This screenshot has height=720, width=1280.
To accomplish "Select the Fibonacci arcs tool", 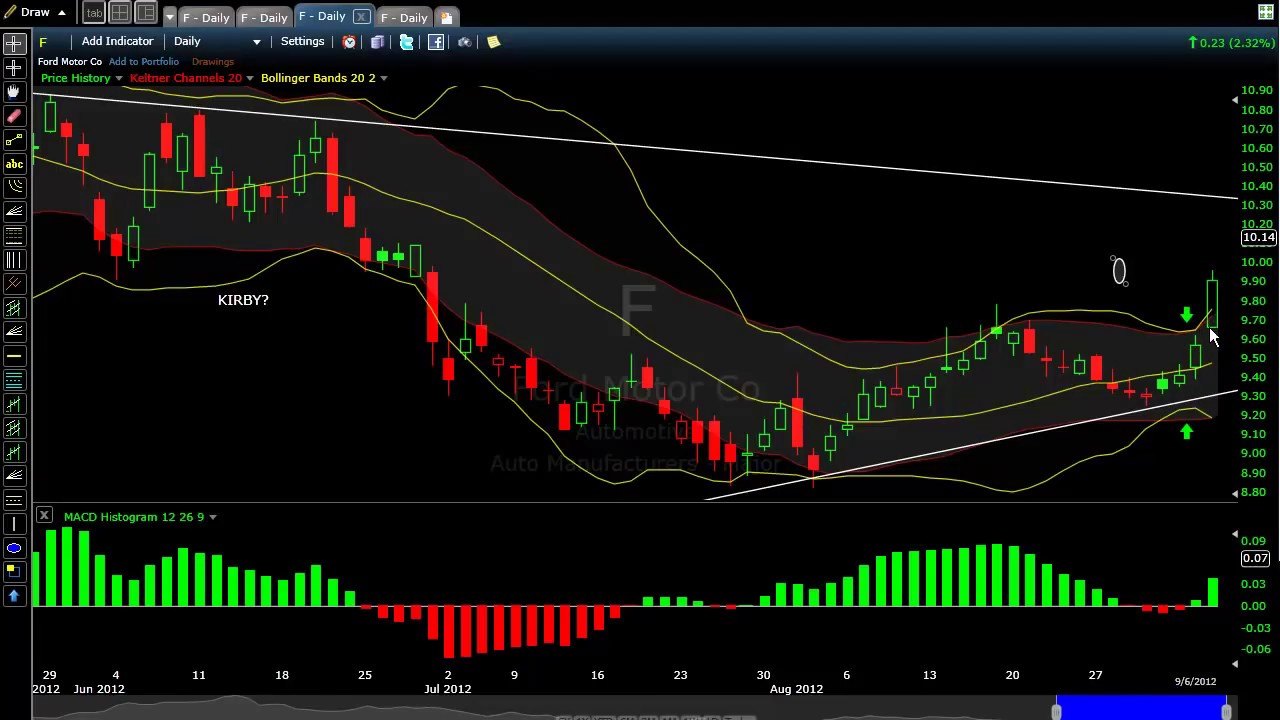I will pyautogui.click(x=14, y=187).
